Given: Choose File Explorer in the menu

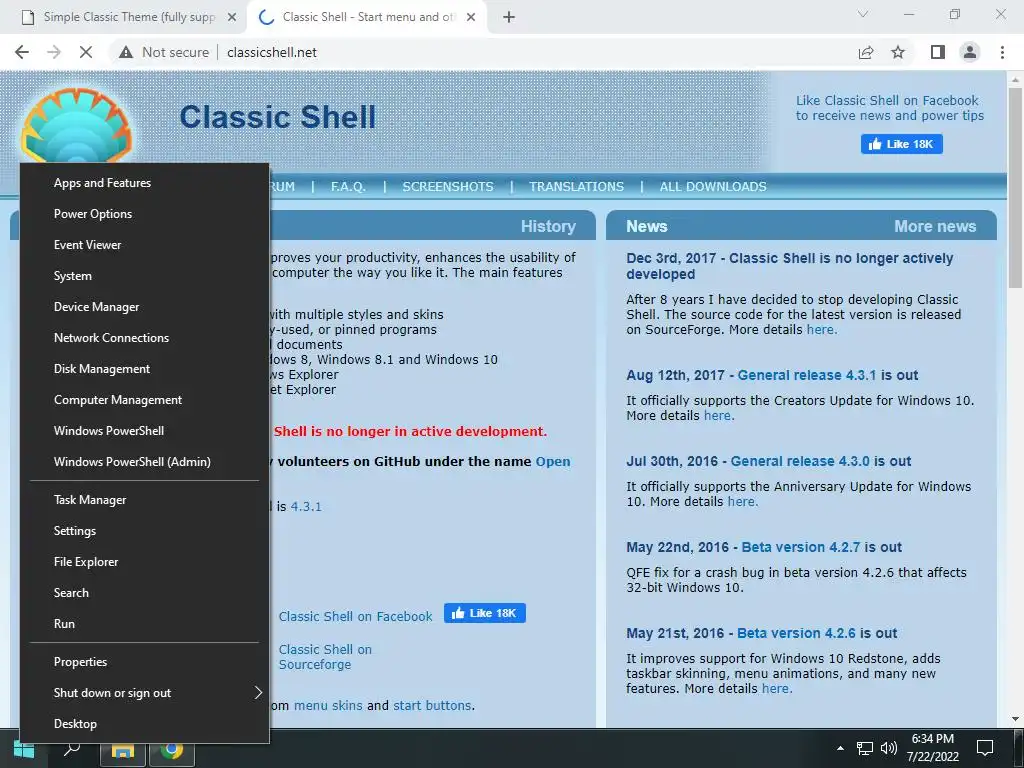Looking at the screenshot, I should coord(144,562).
